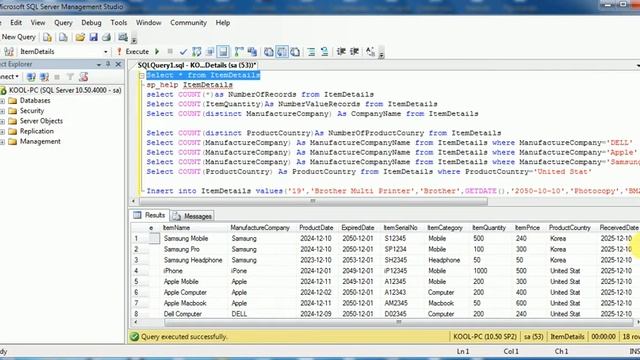Parse query with the blue checkmark

(x=183, y=52)
